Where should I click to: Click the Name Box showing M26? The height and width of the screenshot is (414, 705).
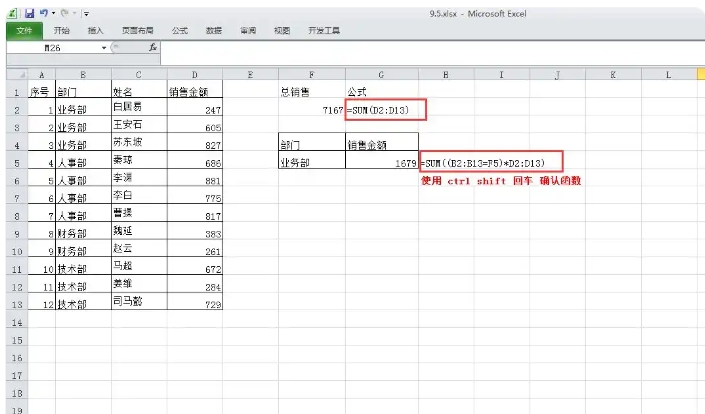click(x=53, y=48)
